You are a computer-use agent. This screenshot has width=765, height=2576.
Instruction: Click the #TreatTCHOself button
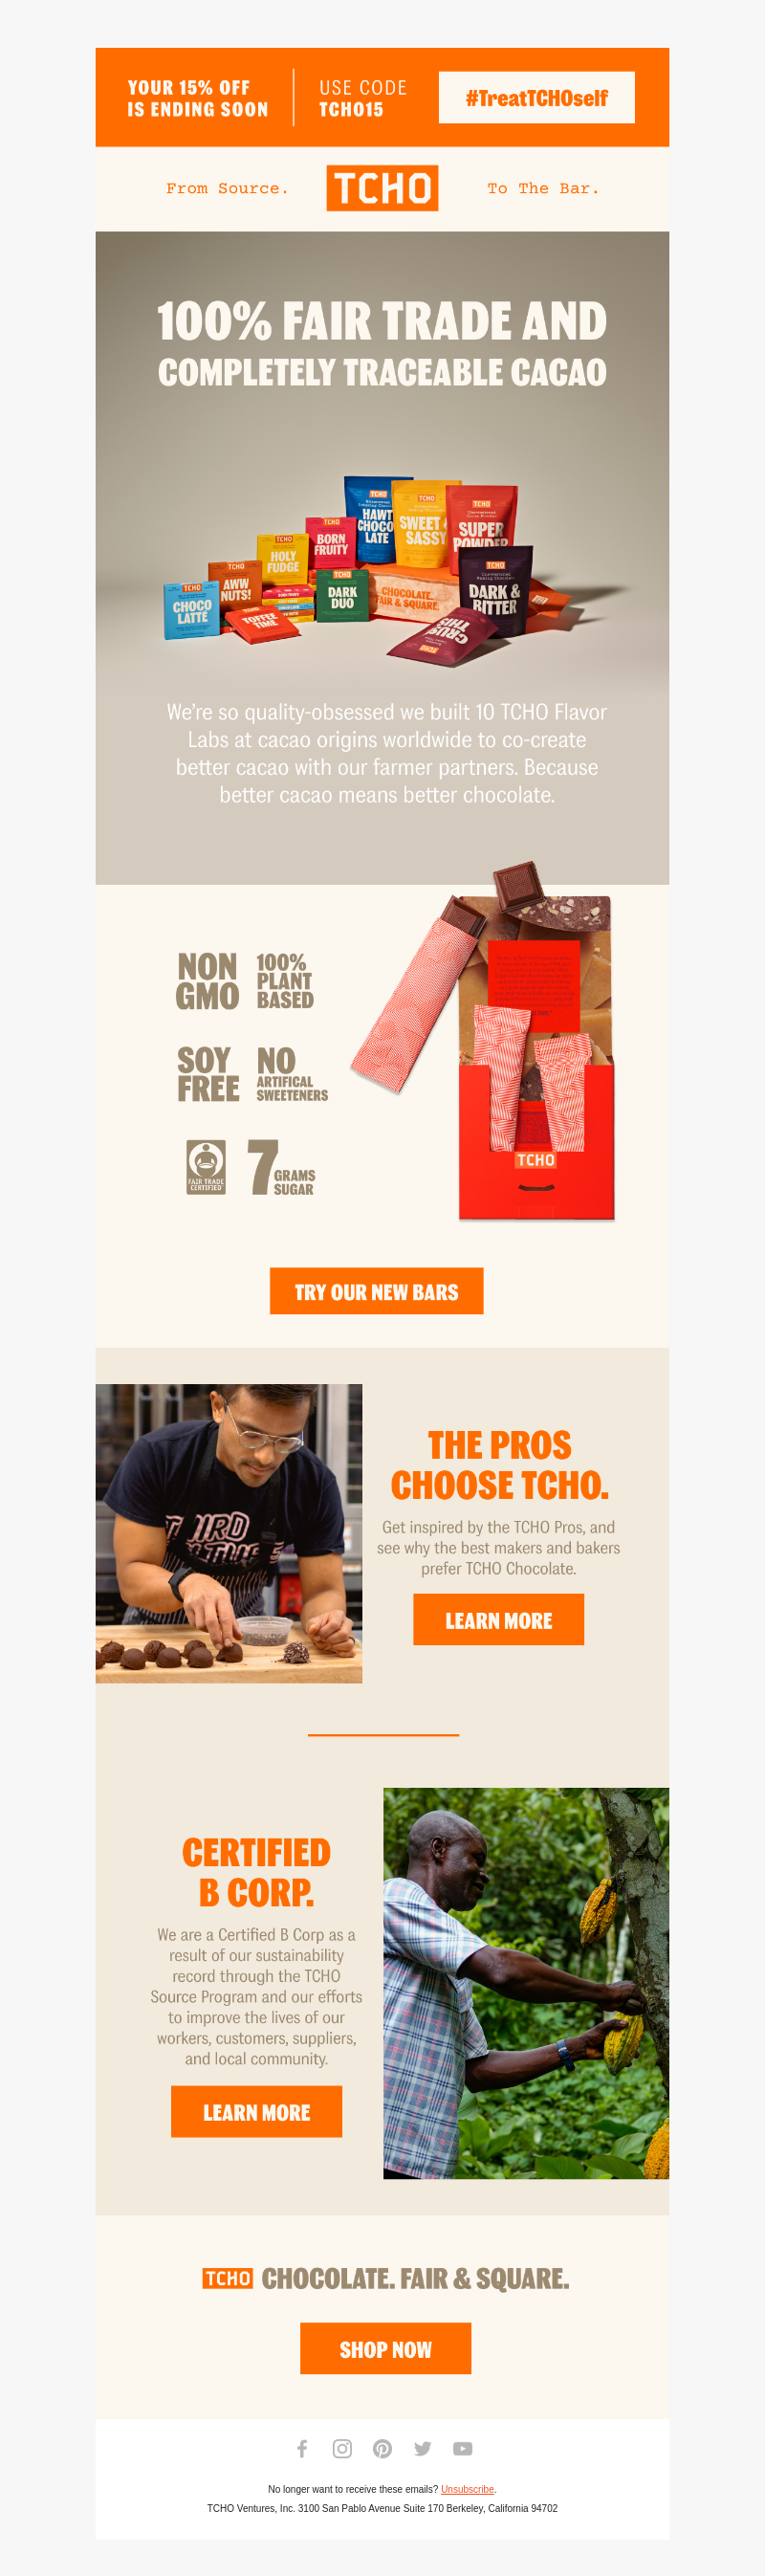click(537, 97)
